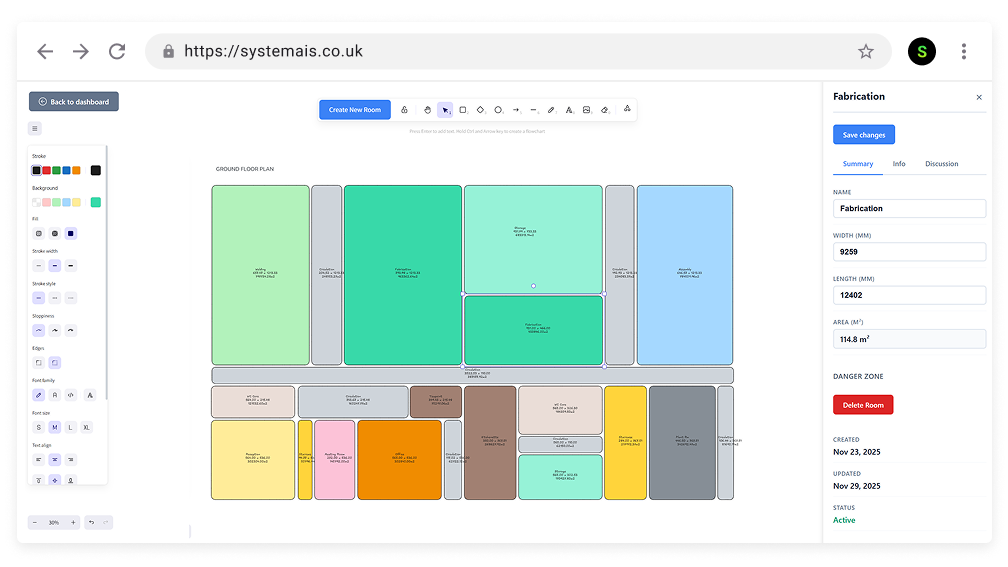This screenshot has height=567, width=1008.
Task: Select the Ellipse shape tool
Action: 498,110
